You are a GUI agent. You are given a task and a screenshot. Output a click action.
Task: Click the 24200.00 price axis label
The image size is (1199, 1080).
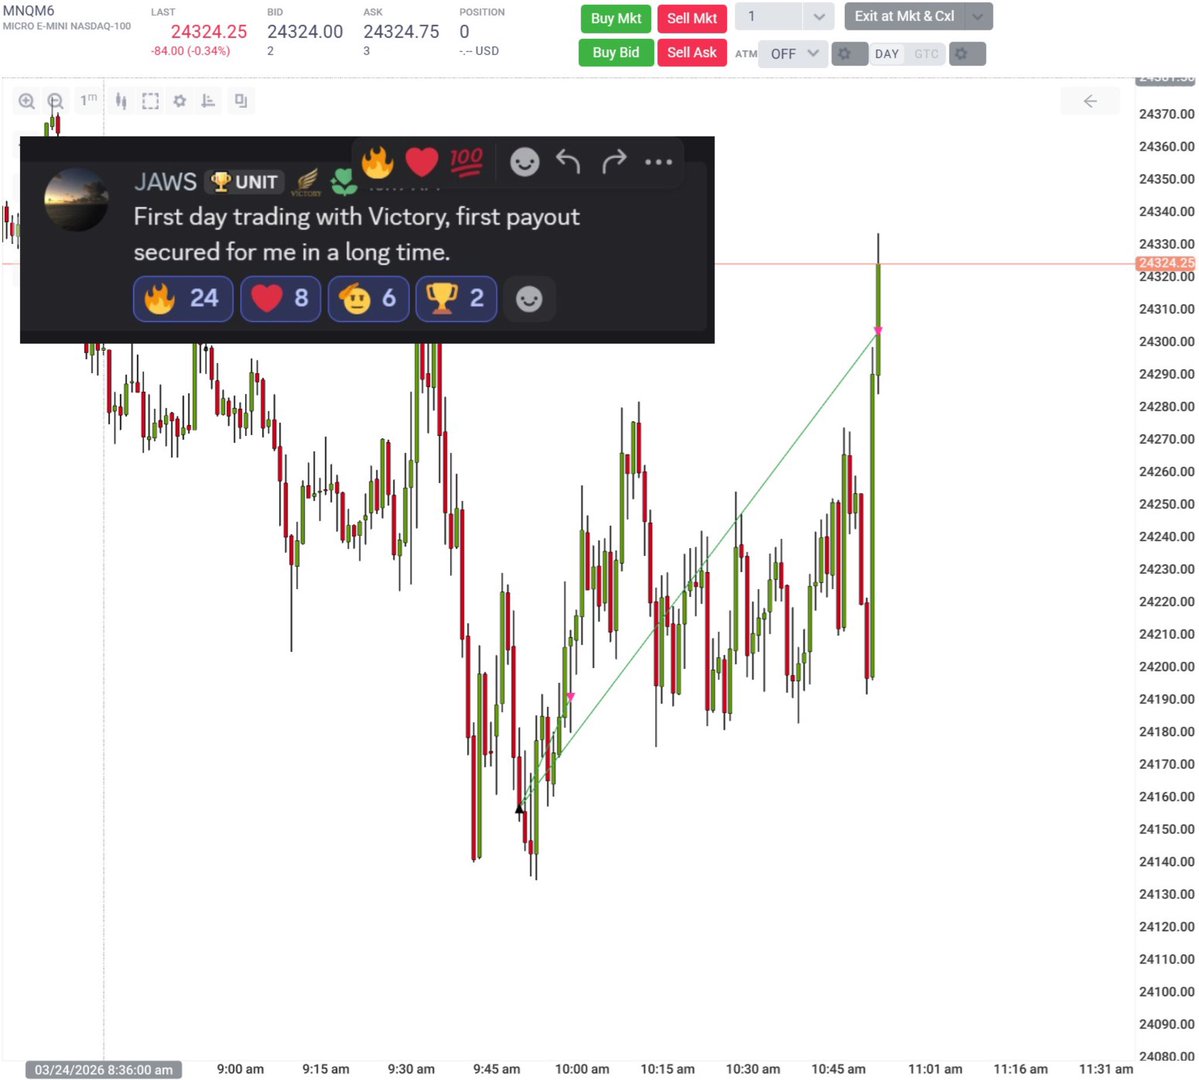pos(1166,666)
